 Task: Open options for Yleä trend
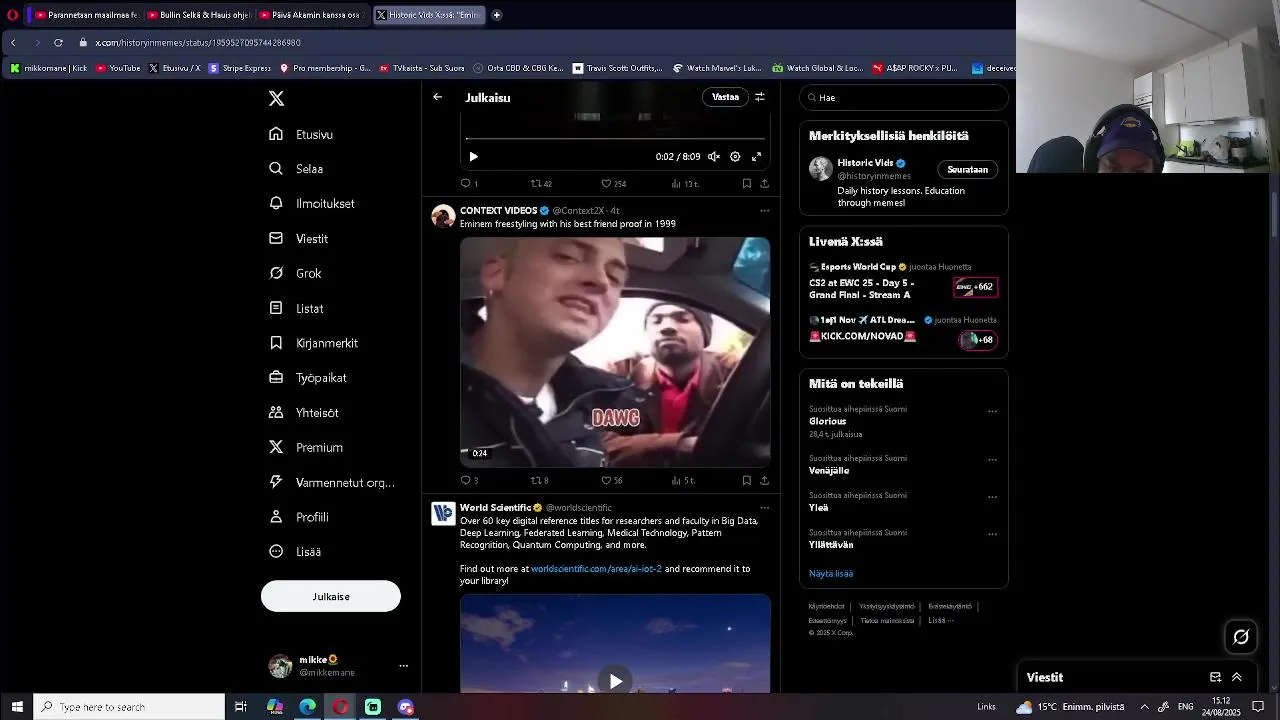point(992,497)
